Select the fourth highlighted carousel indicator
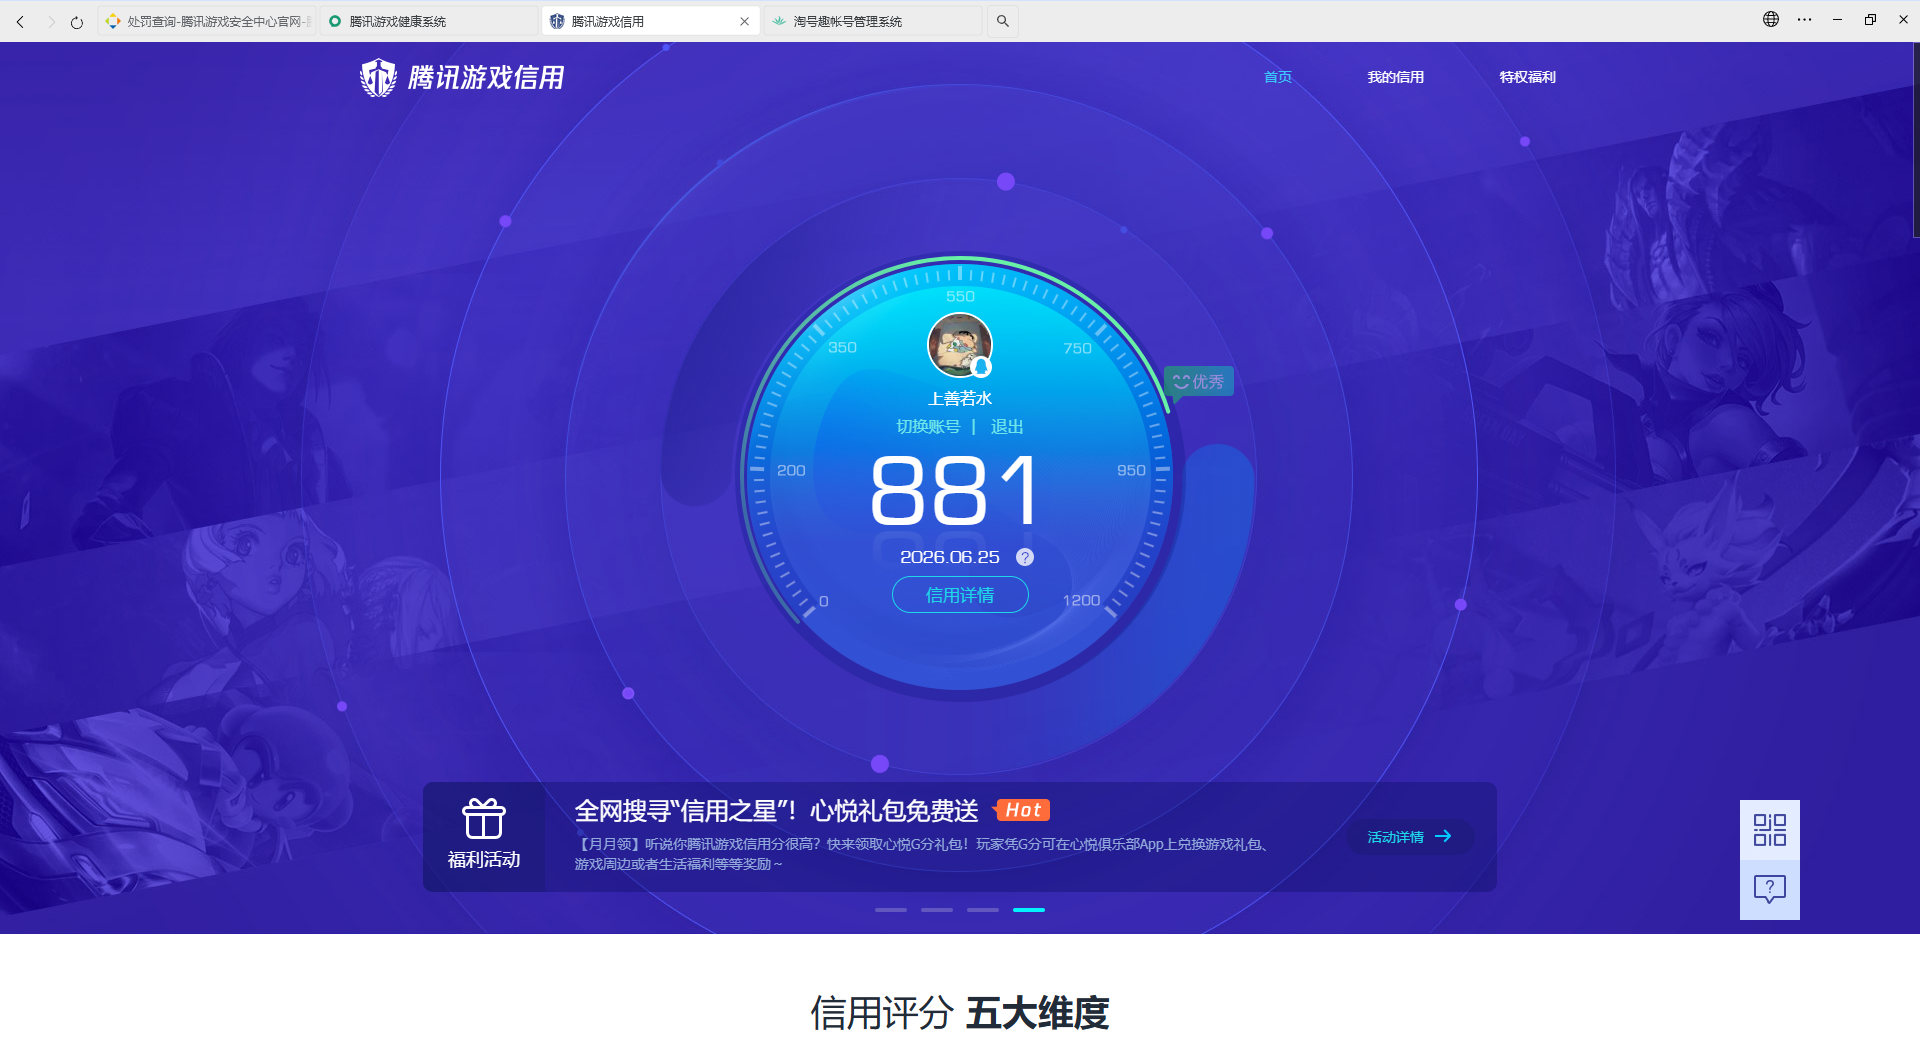The width and height of the screenshot is (1920, 1040). (1029, 910)
